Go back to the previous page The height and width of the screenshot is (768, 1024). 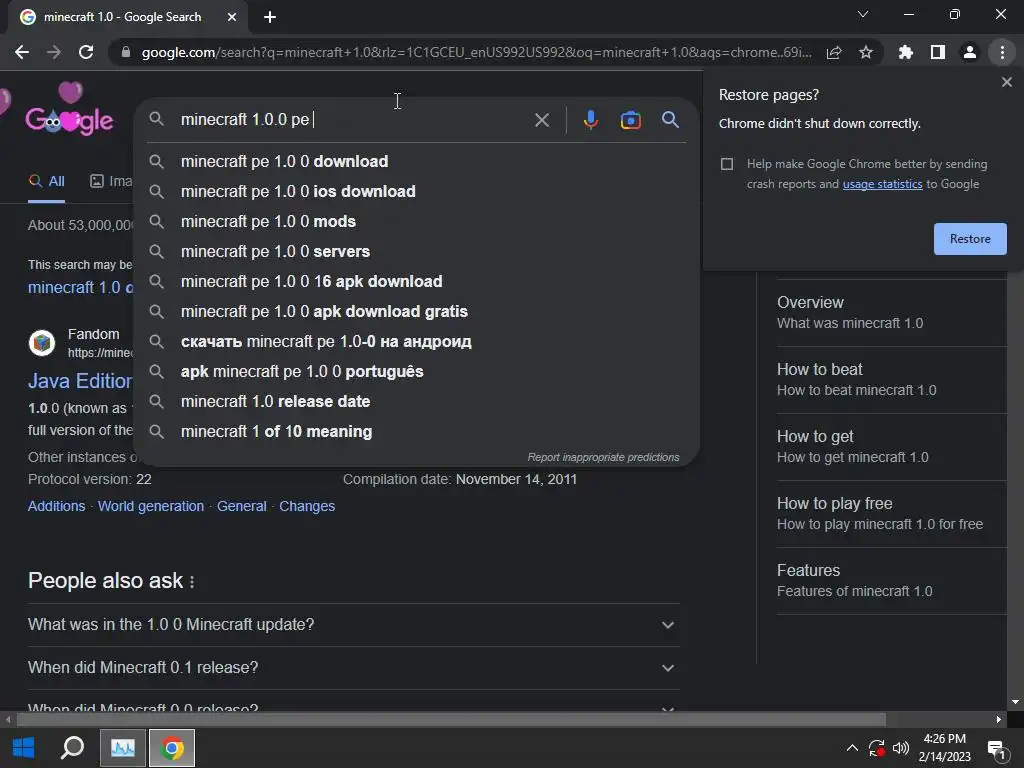[22, 52]
